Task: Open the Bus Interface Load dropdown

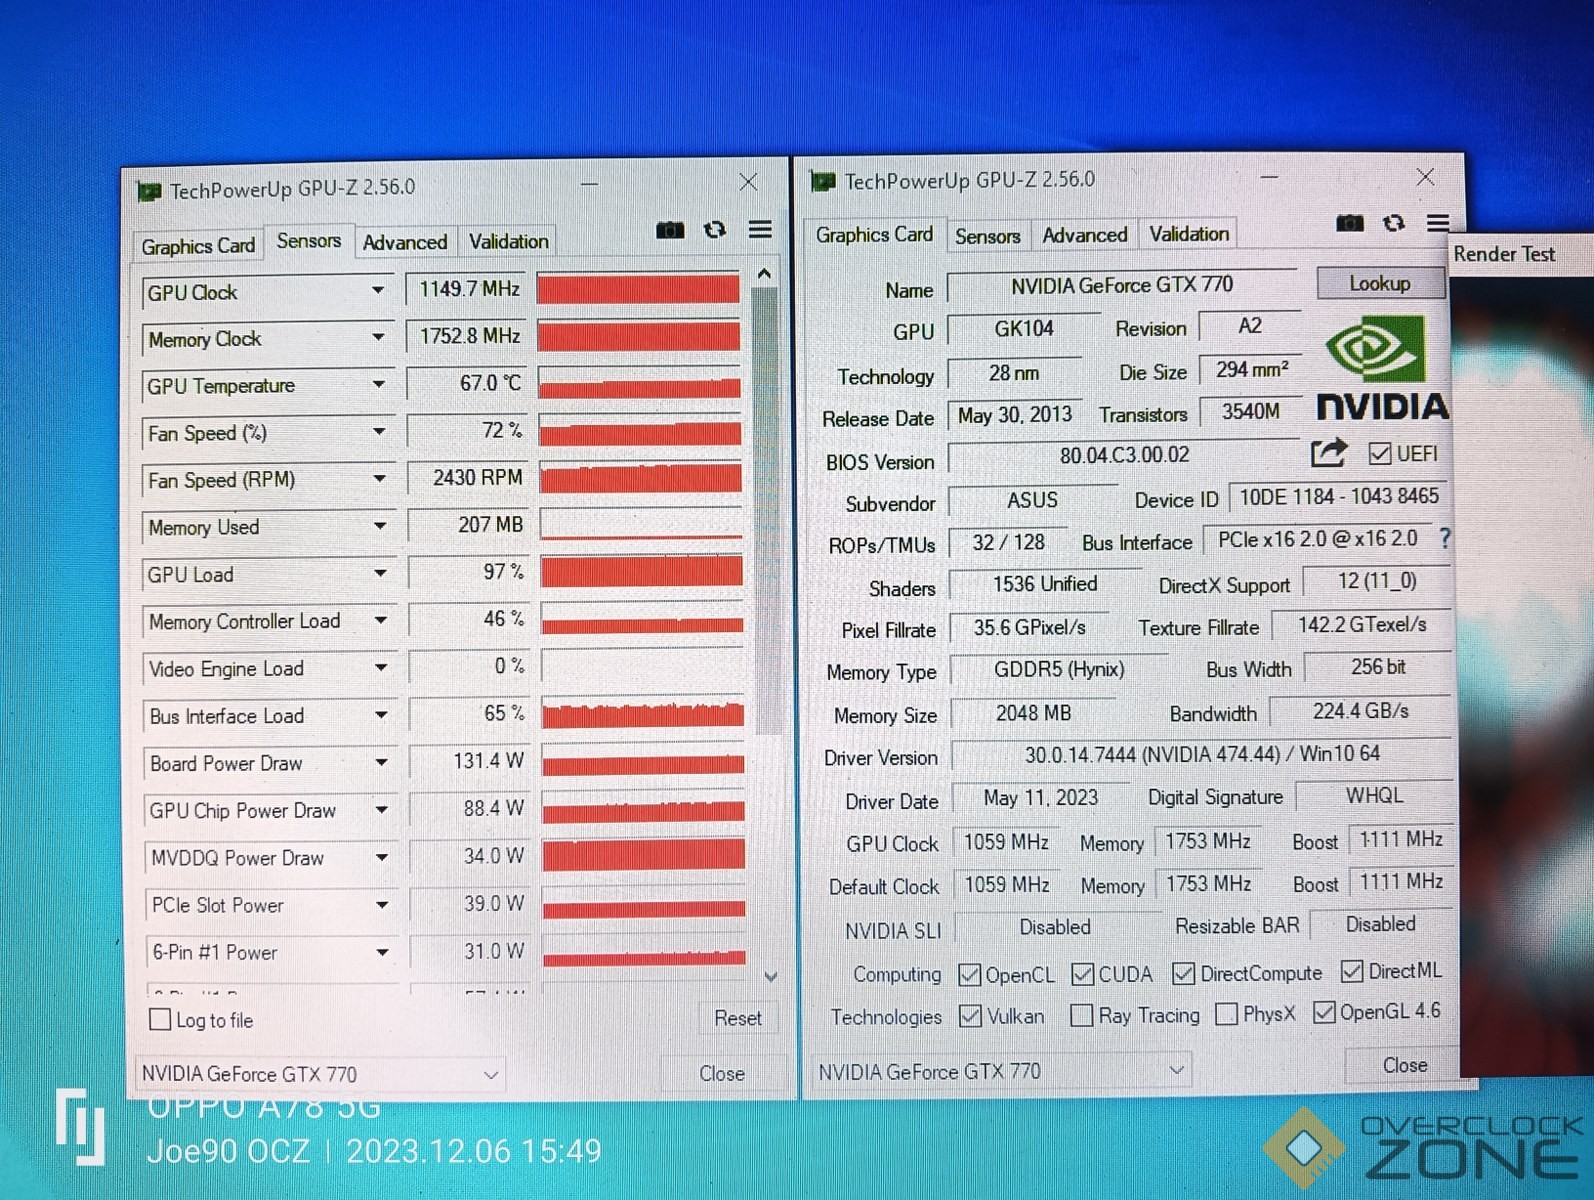Action: point(381,715)
